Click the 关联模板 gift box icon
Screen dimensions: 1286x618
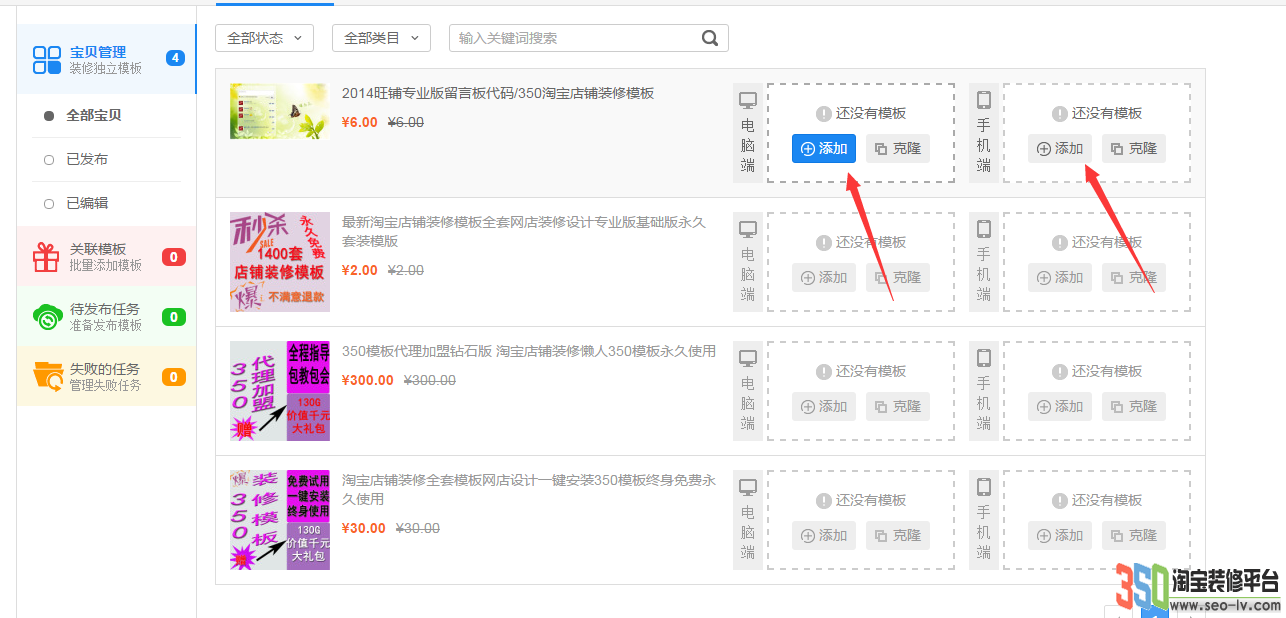tap(47, 257)
